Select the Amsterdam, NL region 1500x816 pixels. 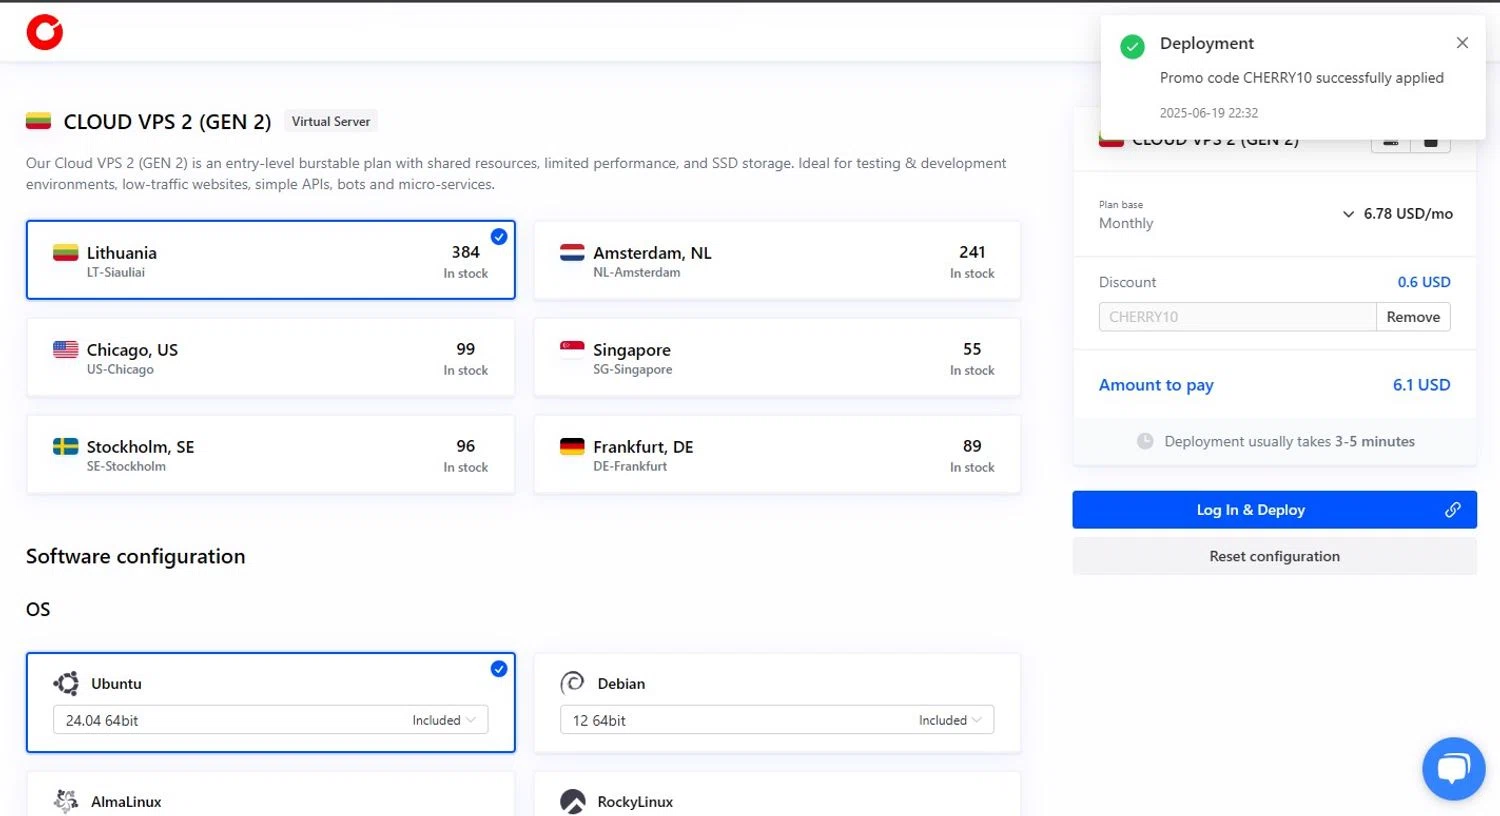tap(777, 260)
